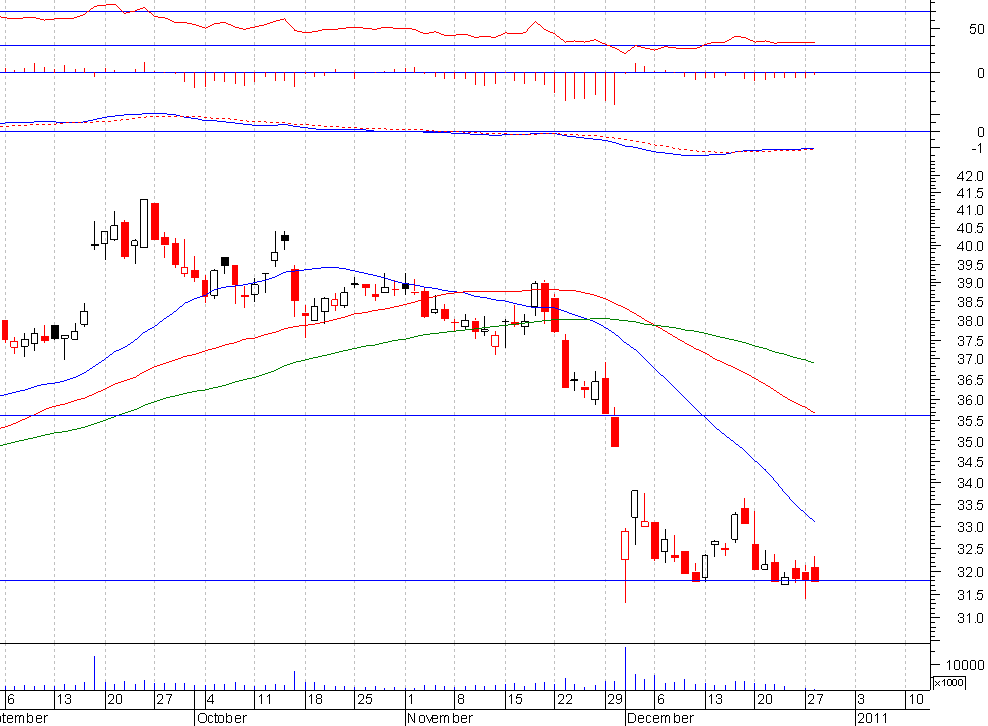Click the 35.5 price axis label
Screen dimensions: 988x726
pos(970,421)
